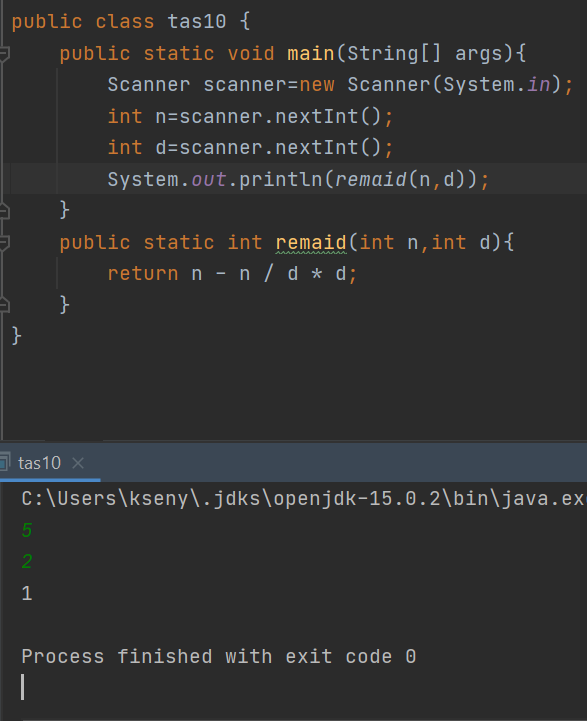Click the 'return n - n / d * d;' line
The height and width of the screenshot is (721, 587).
232,274
